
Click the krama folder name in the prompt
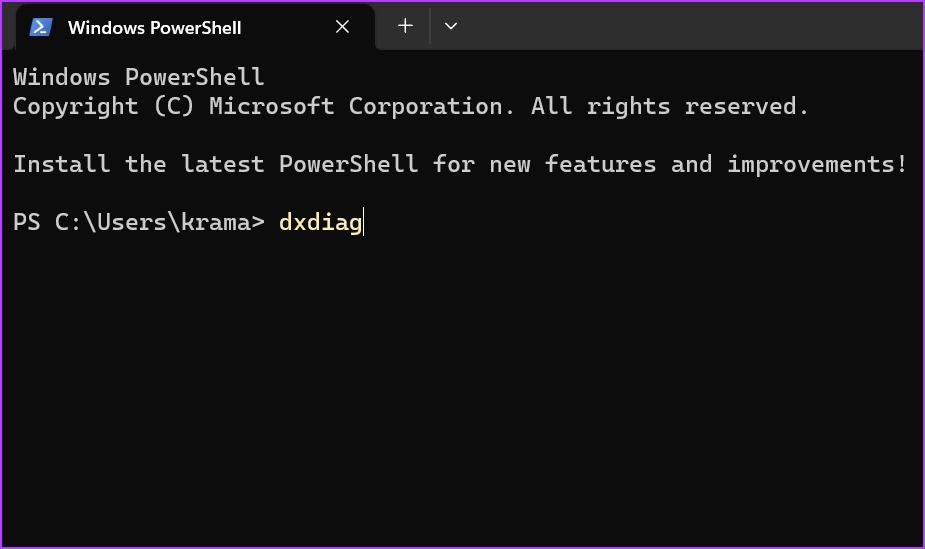pos(216,222)
